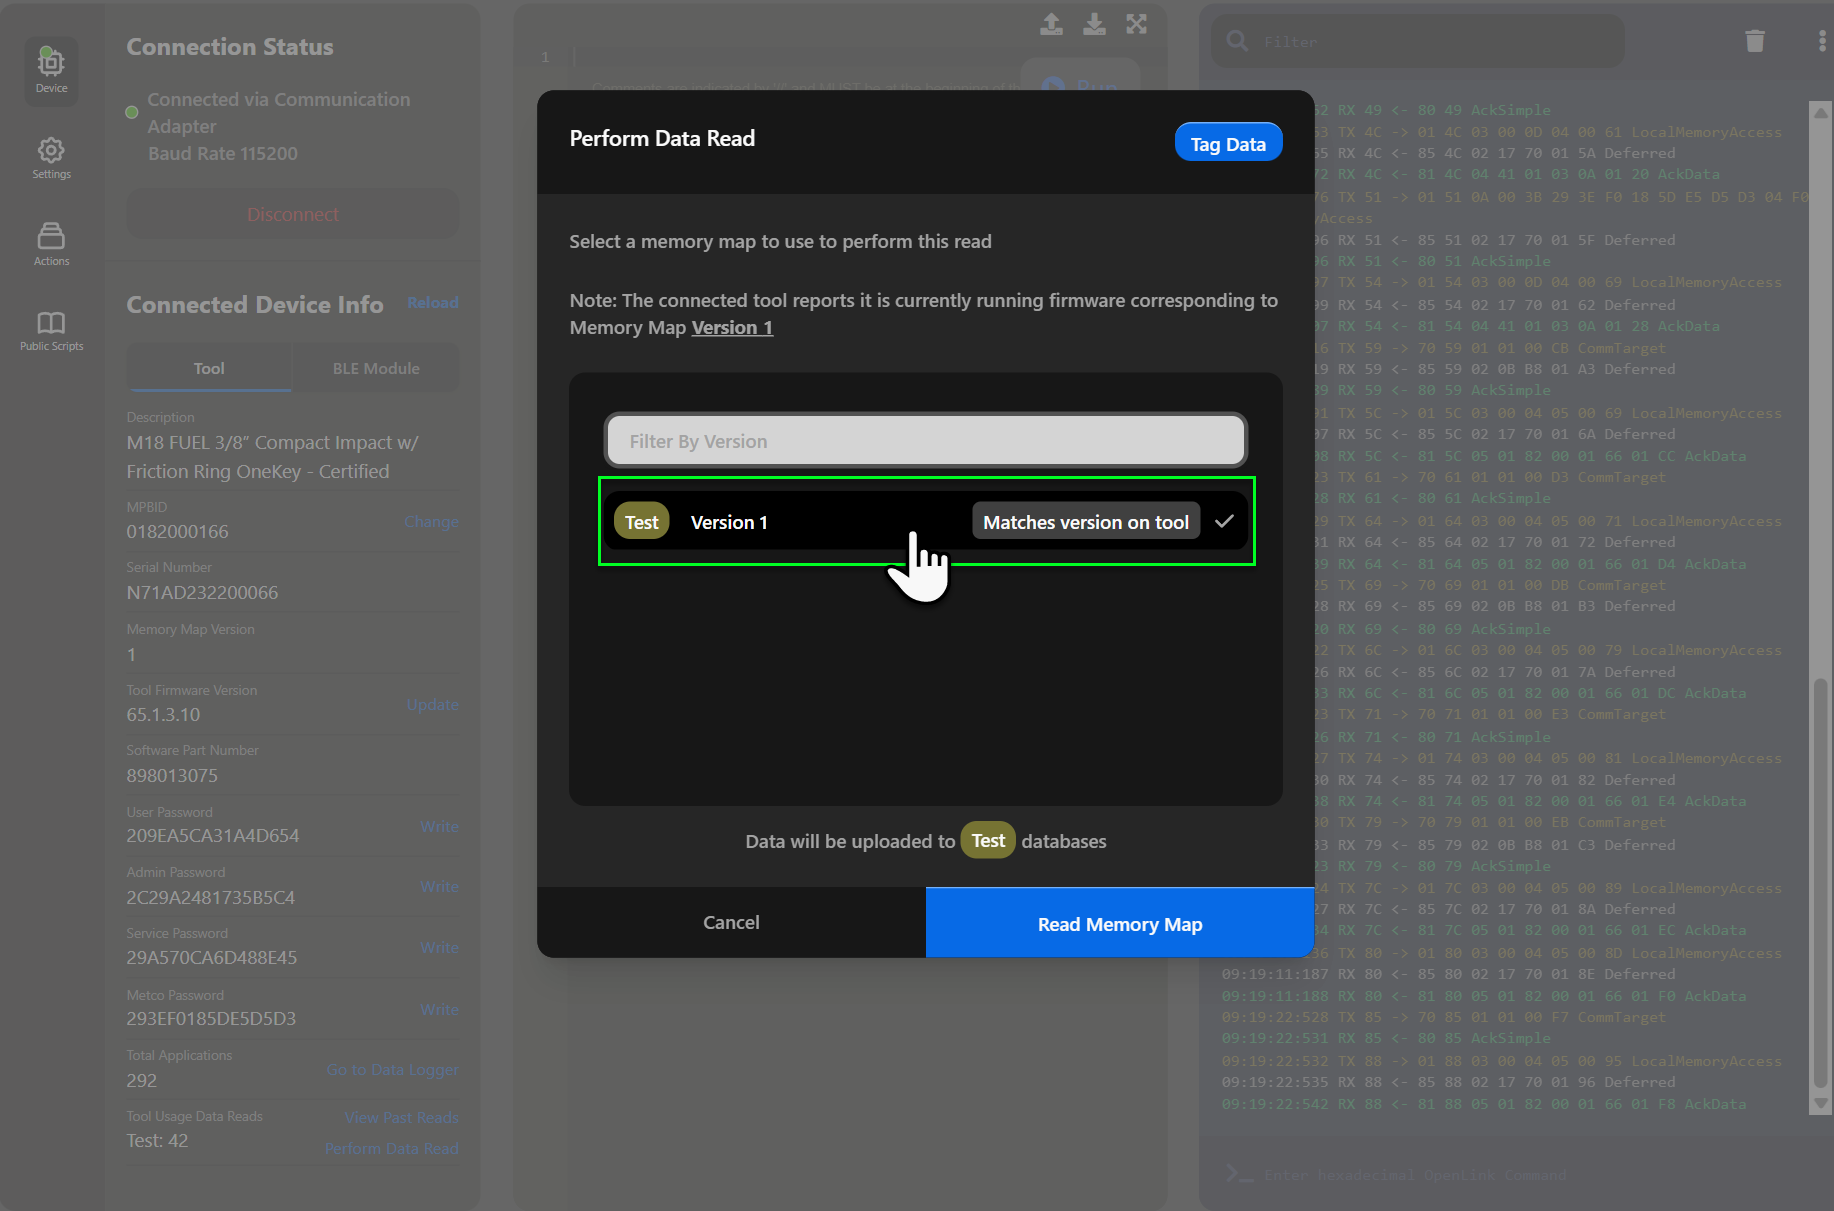Viewport: 1834px width, 1211px height.
Task: Click the Baud Rate 115200 text
Action: [x=223, y=154]
